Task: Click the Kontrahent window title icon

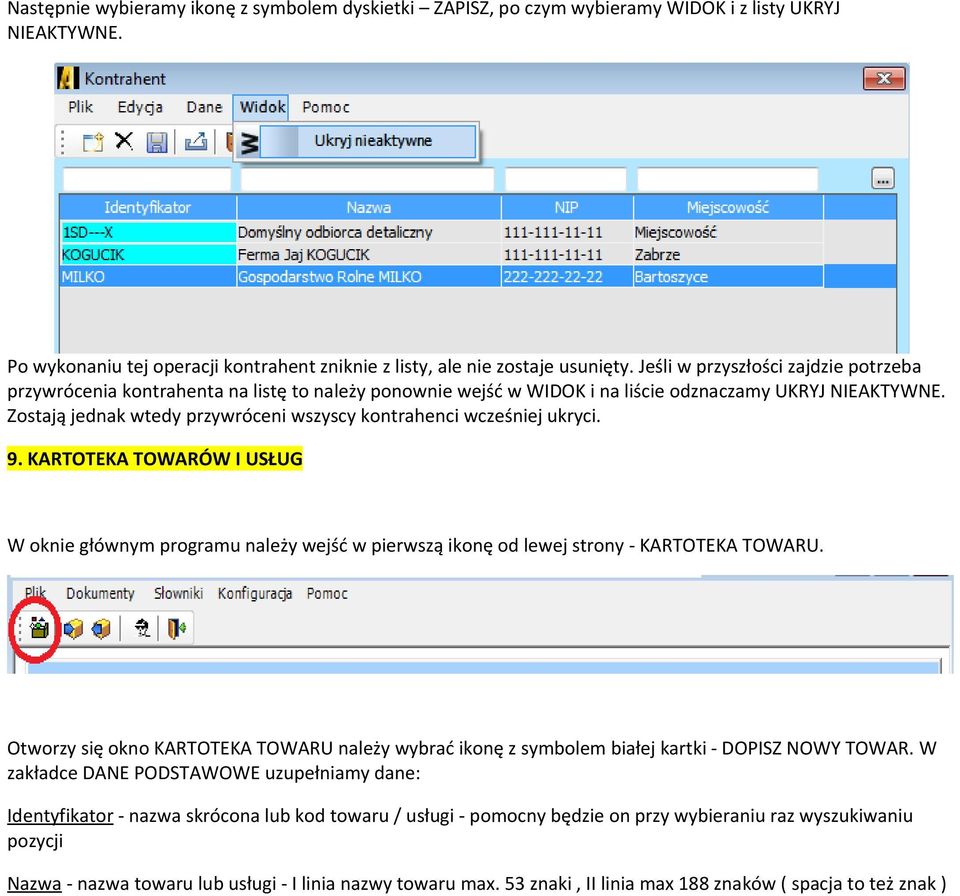Action: (67, 78)
